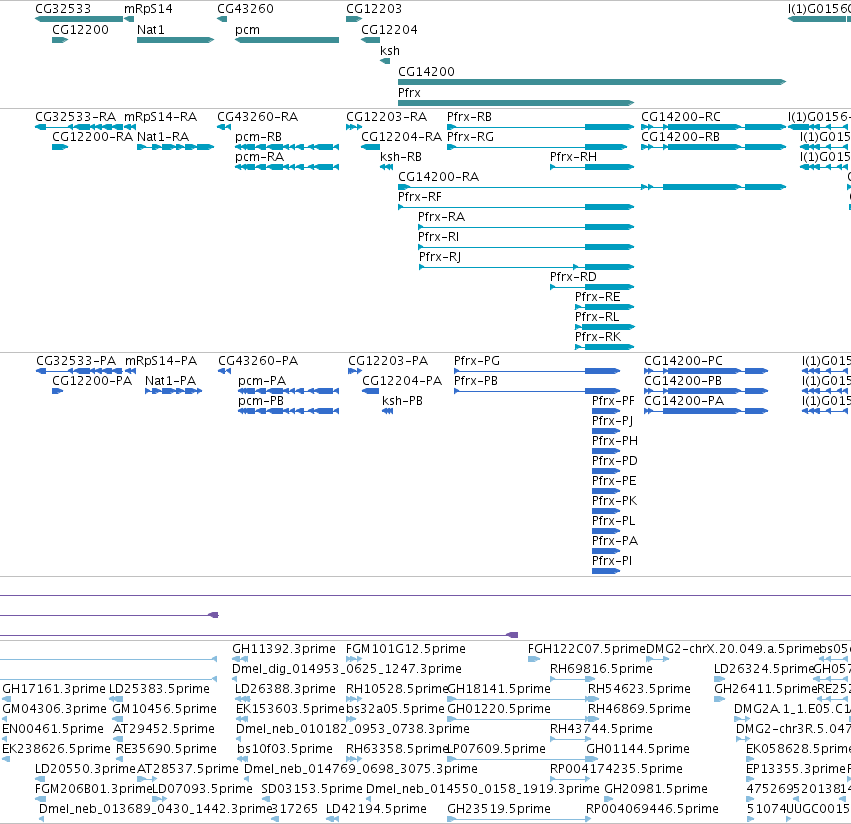Select EST GH23519.5prime label
851x824 pixels.
tap(499, 809)
